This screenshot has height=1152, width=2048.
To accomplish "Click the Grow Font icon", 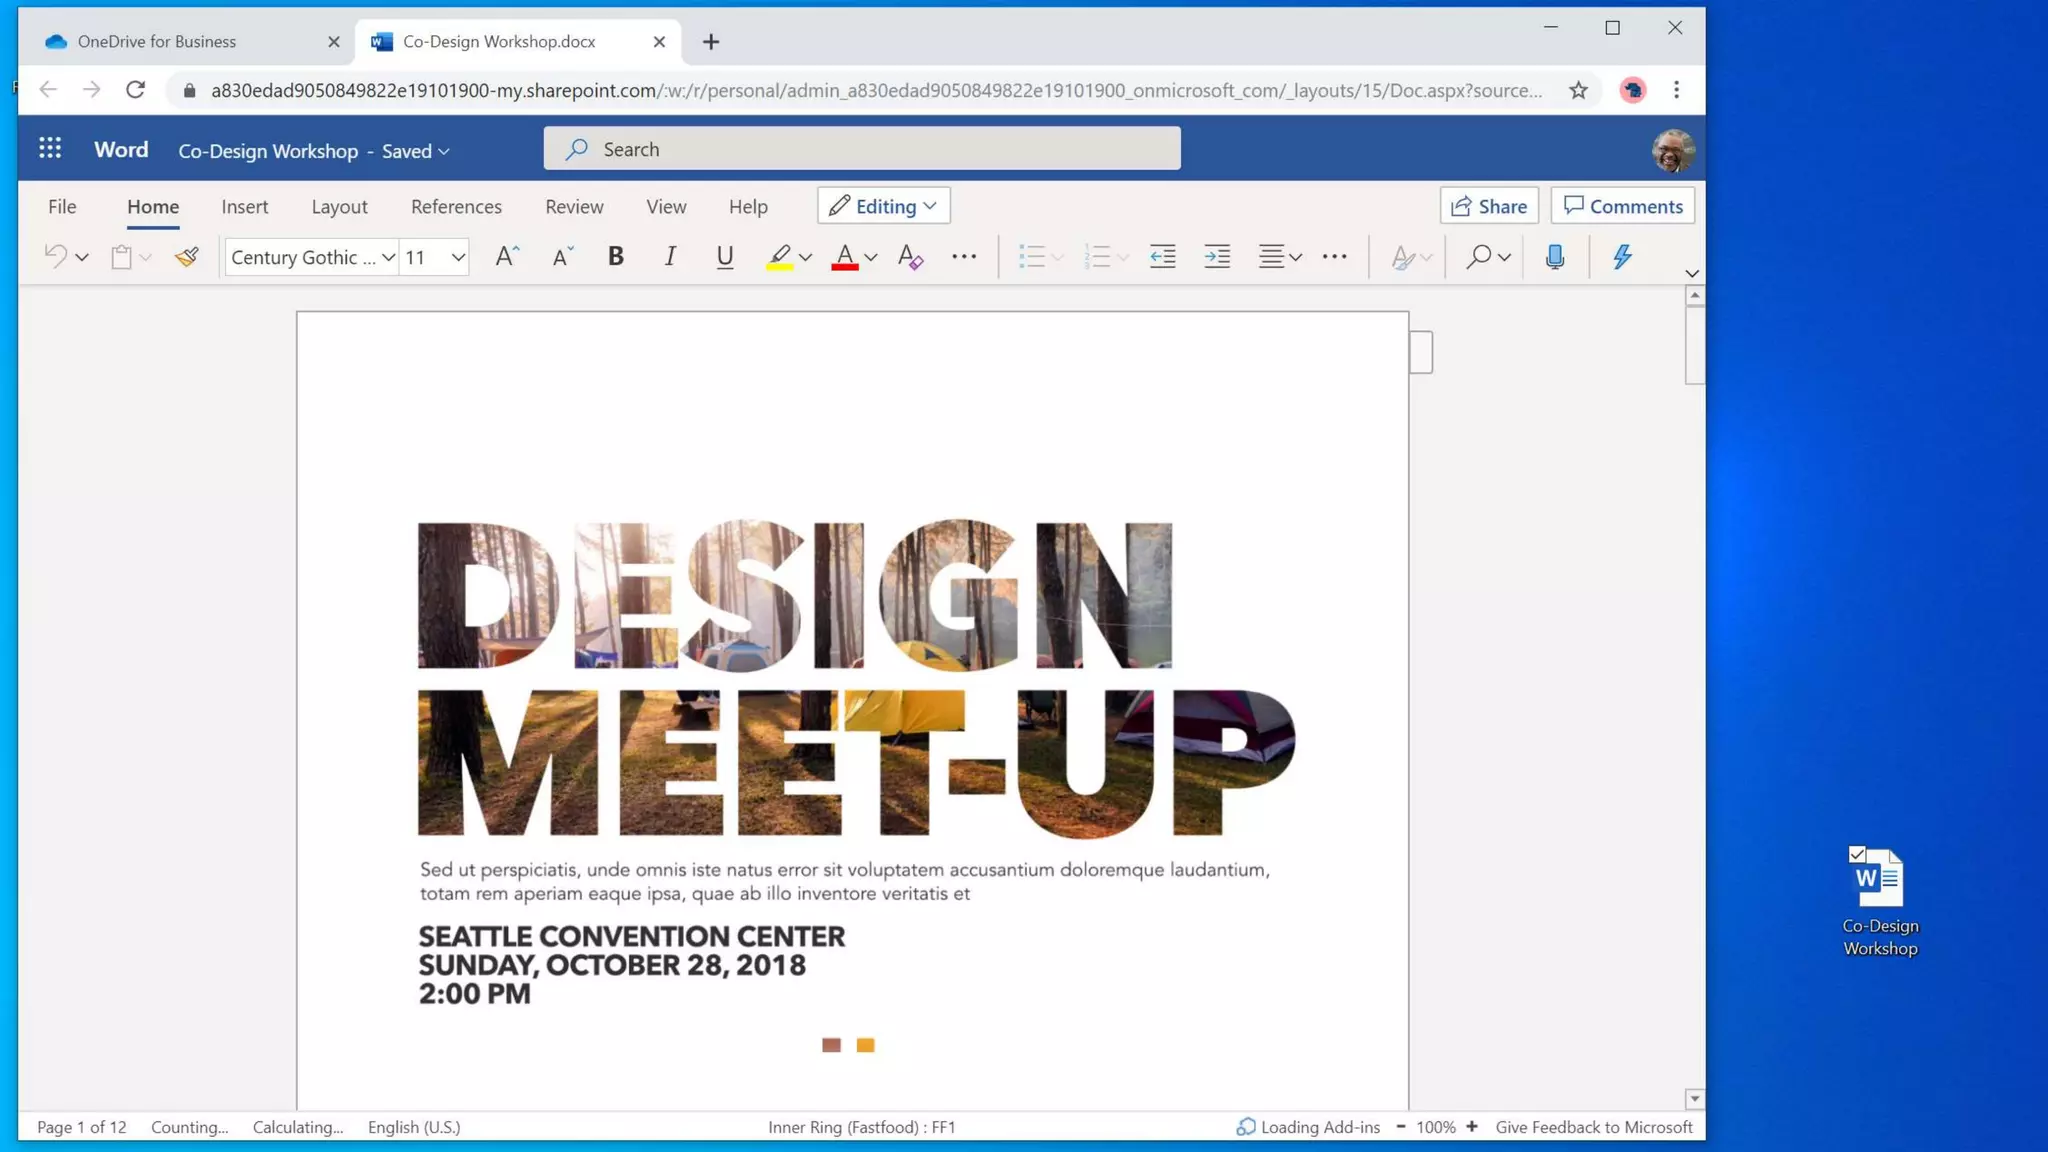I will click(x=507, y=257).
